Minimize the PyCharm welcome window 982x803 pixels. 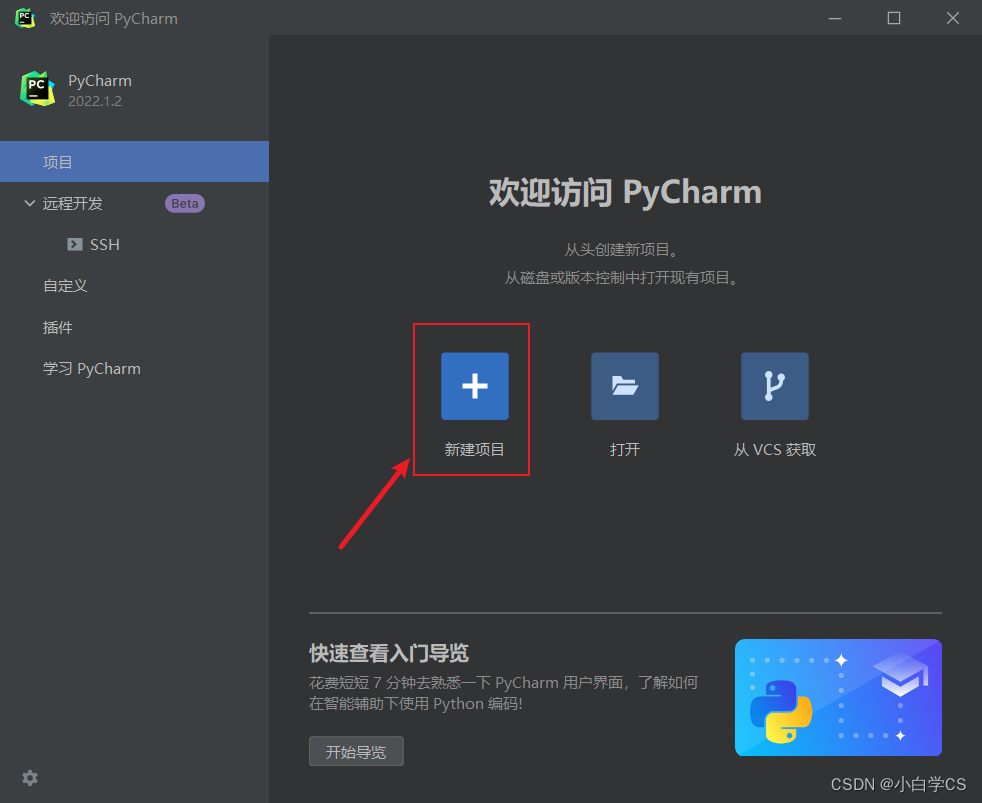coord(835,18)
